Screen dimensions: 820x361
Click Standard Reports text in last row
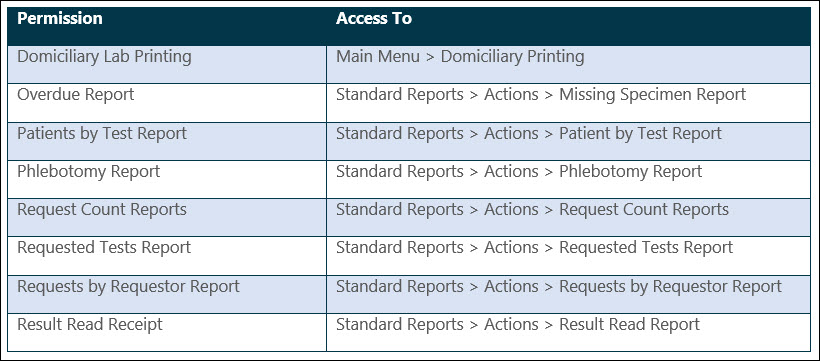coord(400,324)
